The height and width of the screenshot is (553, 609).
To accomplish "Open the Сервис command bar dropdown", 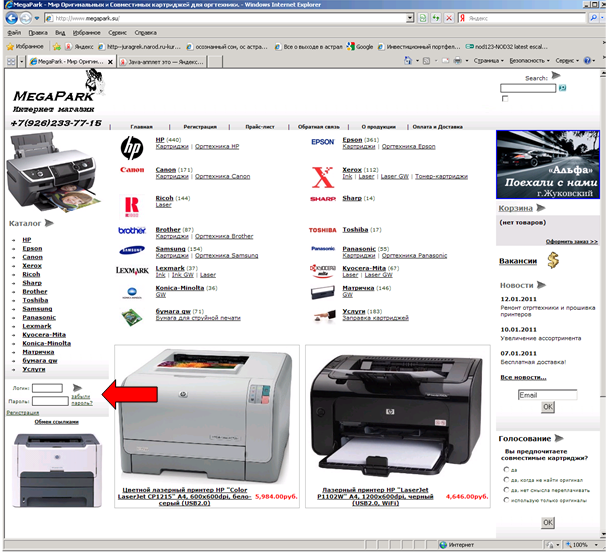I will pyautogui.click(x=567, y=61).
